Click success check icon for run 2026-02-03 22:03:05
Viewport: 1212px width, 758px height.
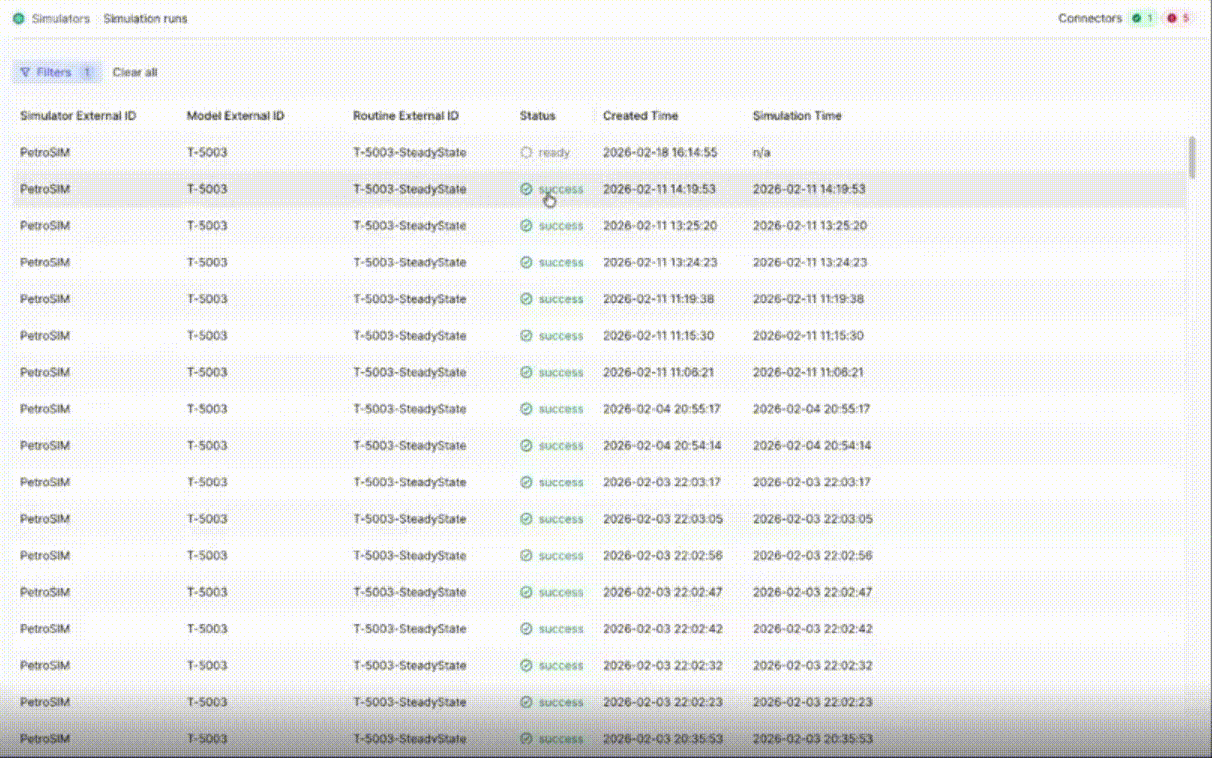526,519
